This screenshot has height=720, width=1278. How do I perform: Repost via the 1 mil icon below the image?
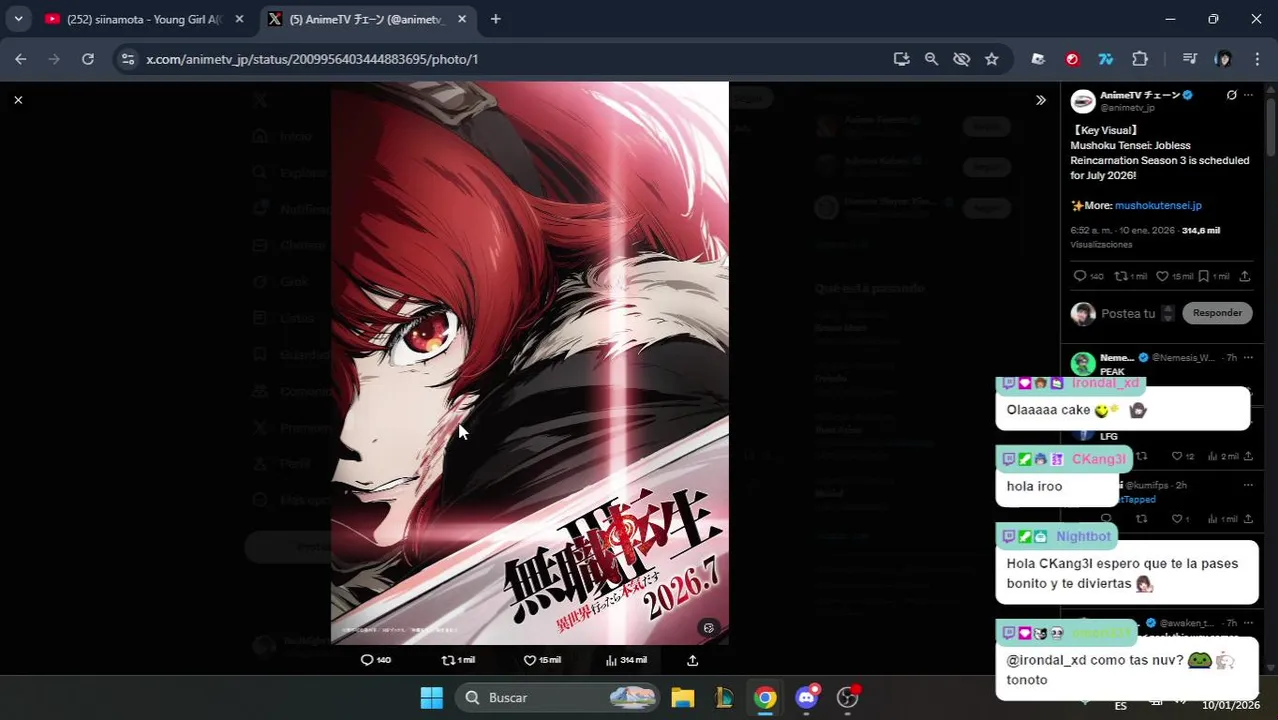pos(458,660)
